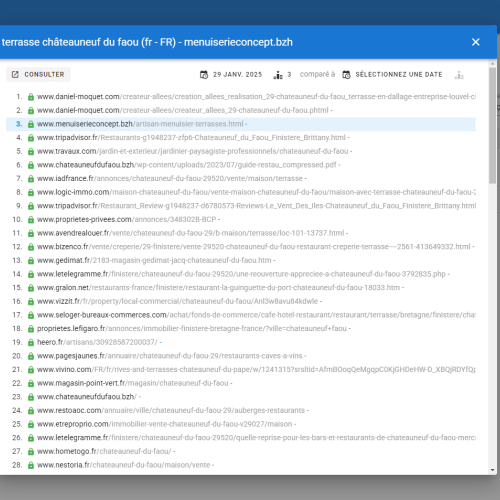Viewport: 500px width, 500px height.
Task: Click the ranking podium icon showing position 3
Action: (x=278, y=75)
